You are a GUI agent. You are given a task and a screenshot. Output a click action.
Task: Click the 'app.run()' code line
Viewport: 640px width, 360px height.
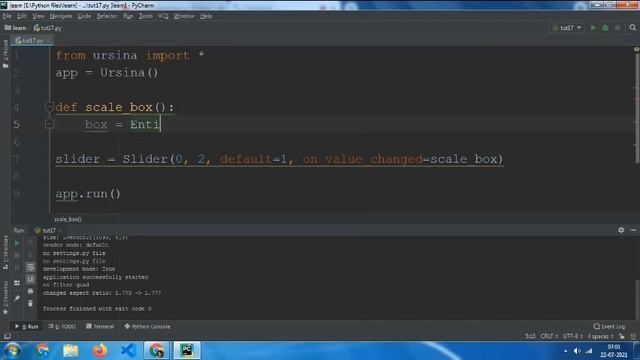(88, 193)
